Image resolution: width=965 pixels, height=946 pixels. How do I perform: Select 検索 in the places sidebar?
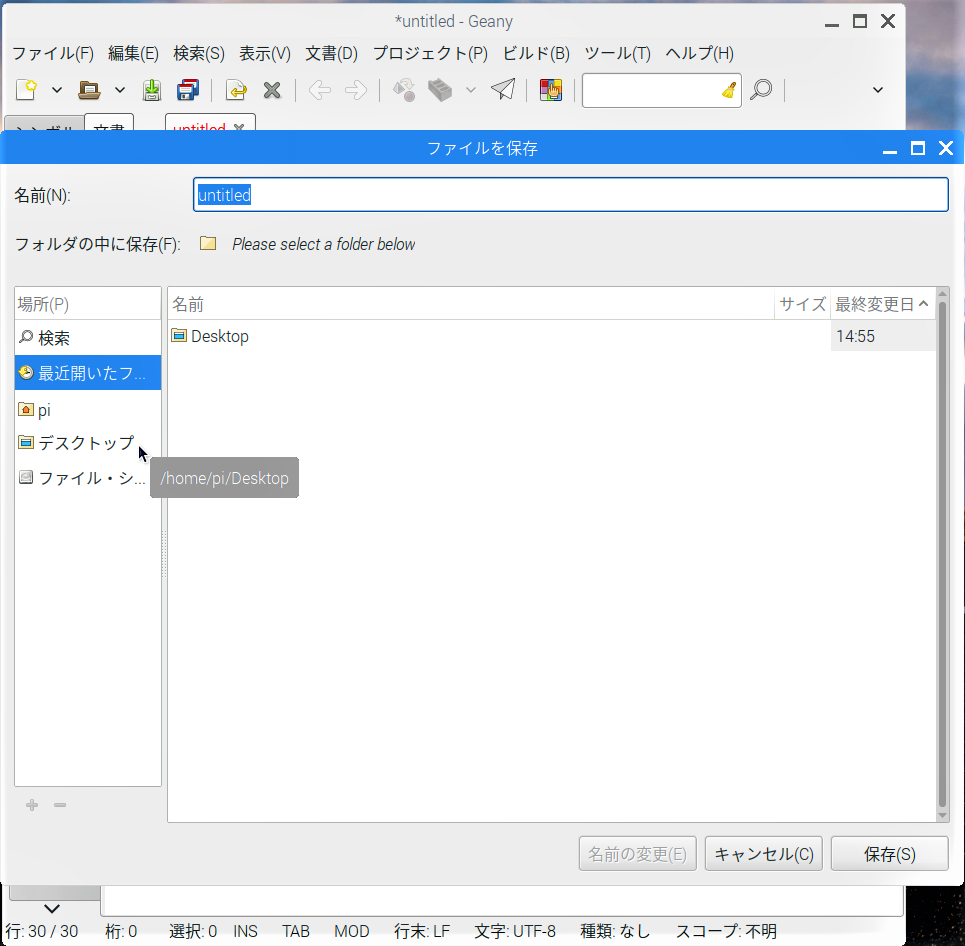(87, 338)
